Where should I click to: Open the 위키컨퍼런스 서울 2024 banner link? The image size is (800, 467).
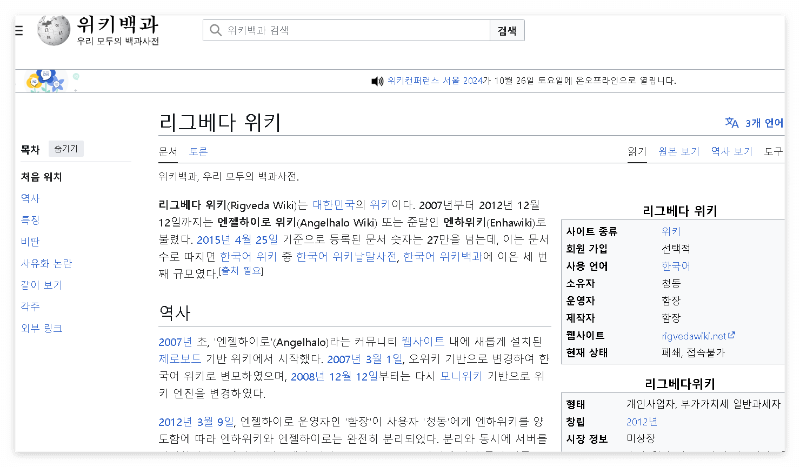coord(435,81)
